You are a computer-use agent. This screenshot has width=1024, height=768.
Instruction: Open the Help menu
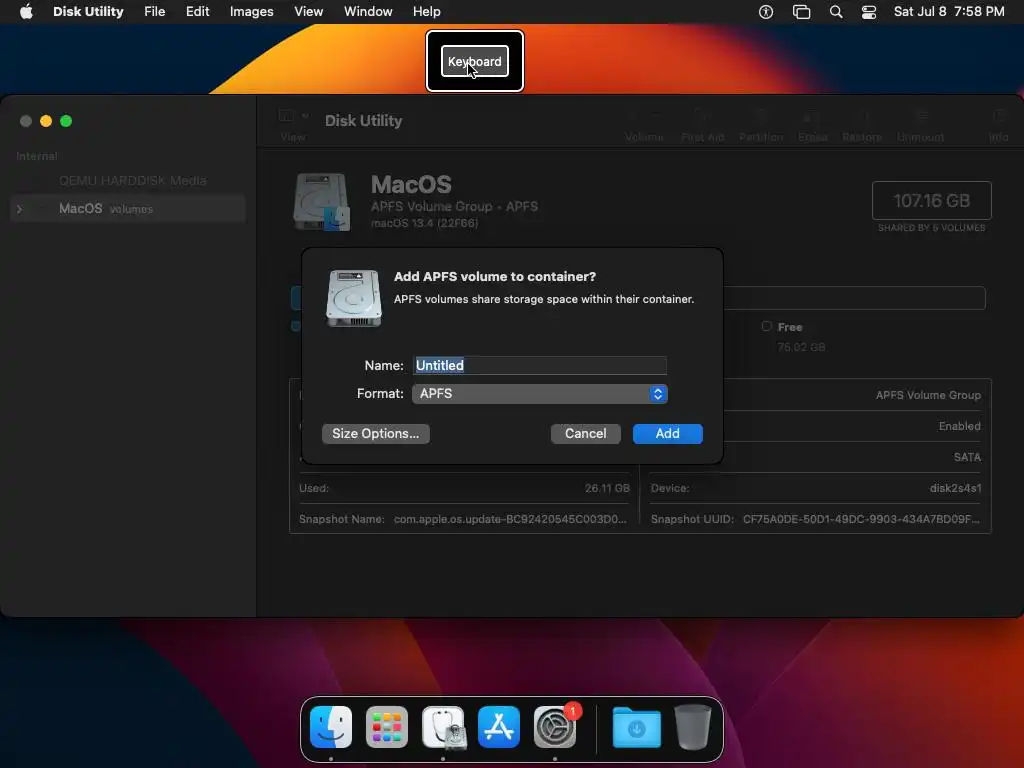tap(426, 12)
